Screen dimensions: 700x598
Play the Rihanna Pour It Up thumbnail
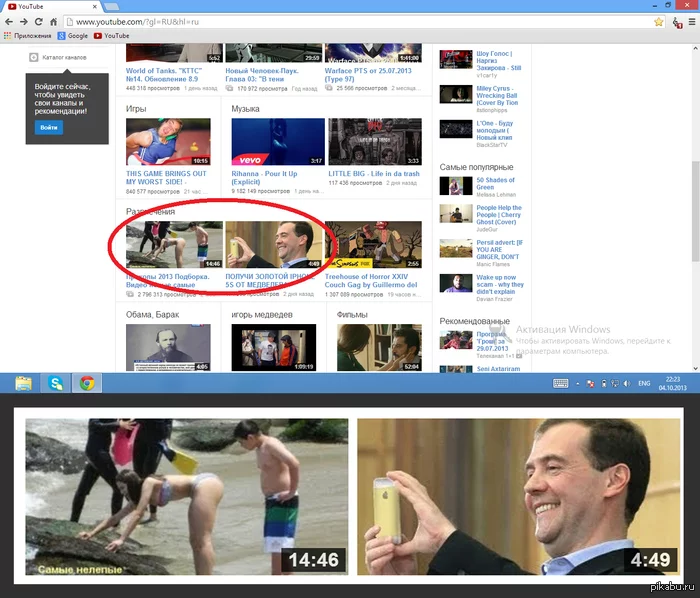[278, 141]
